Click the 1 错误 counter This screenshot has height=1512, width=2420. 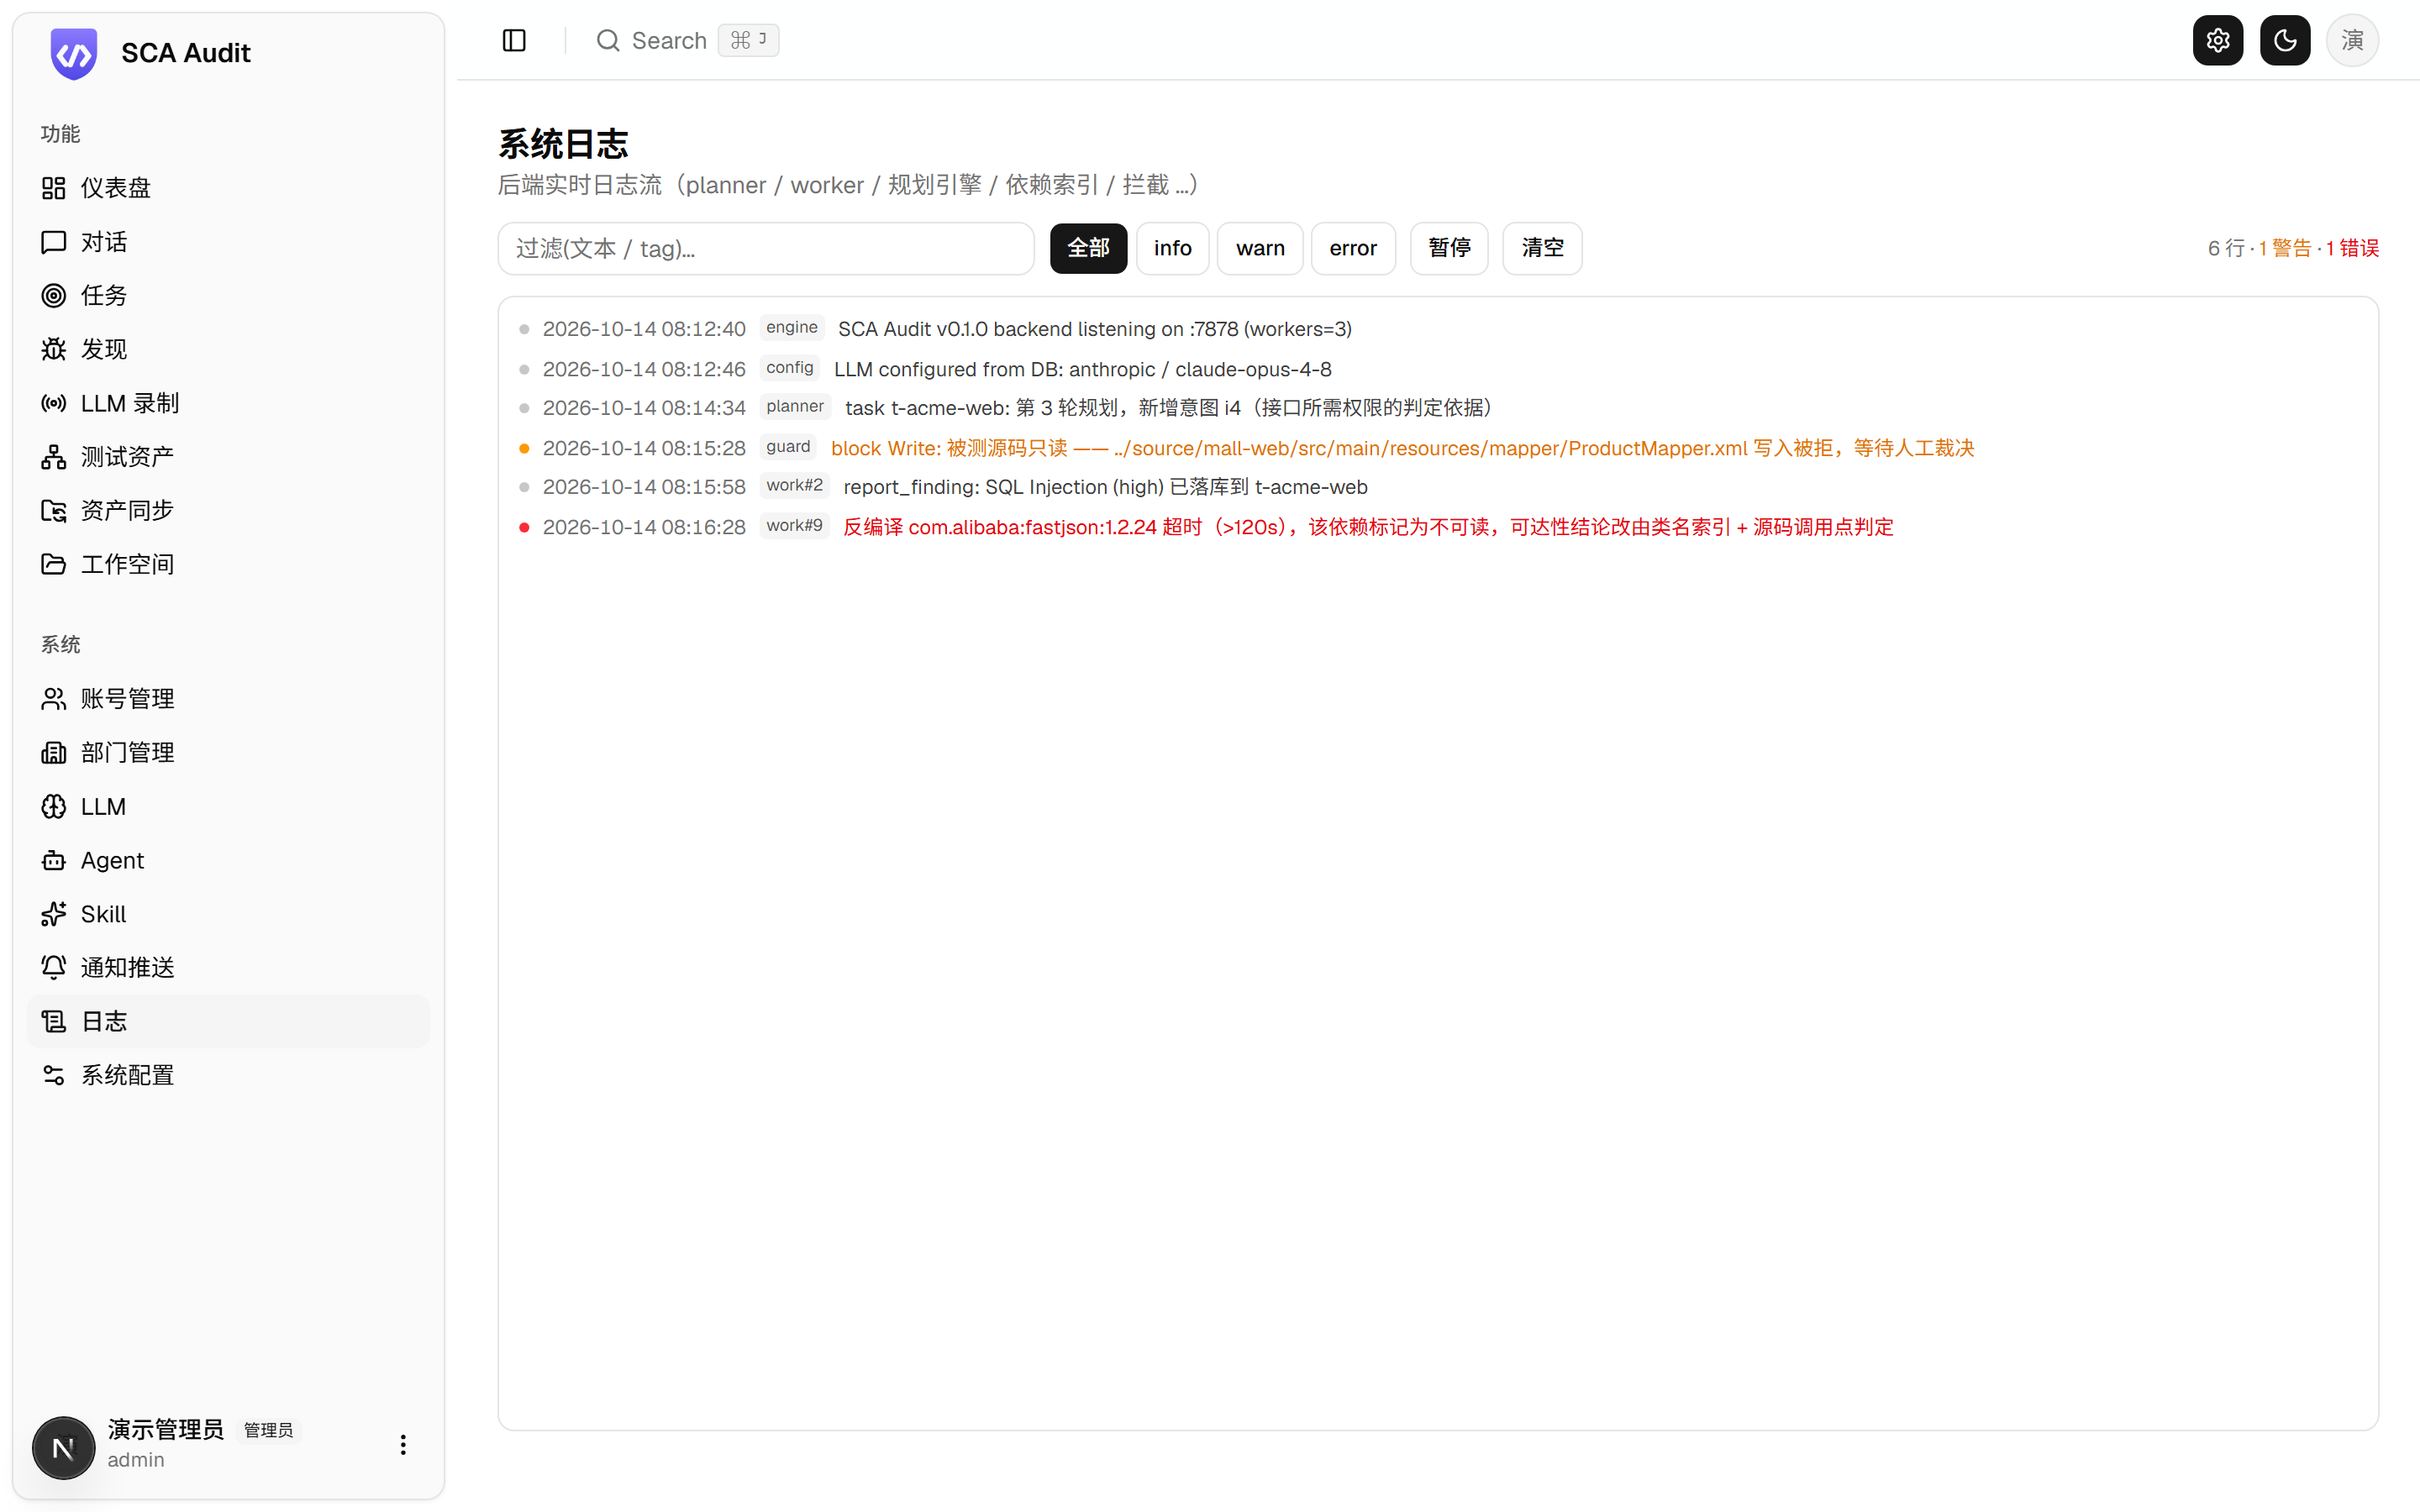tap(2352, 248)
